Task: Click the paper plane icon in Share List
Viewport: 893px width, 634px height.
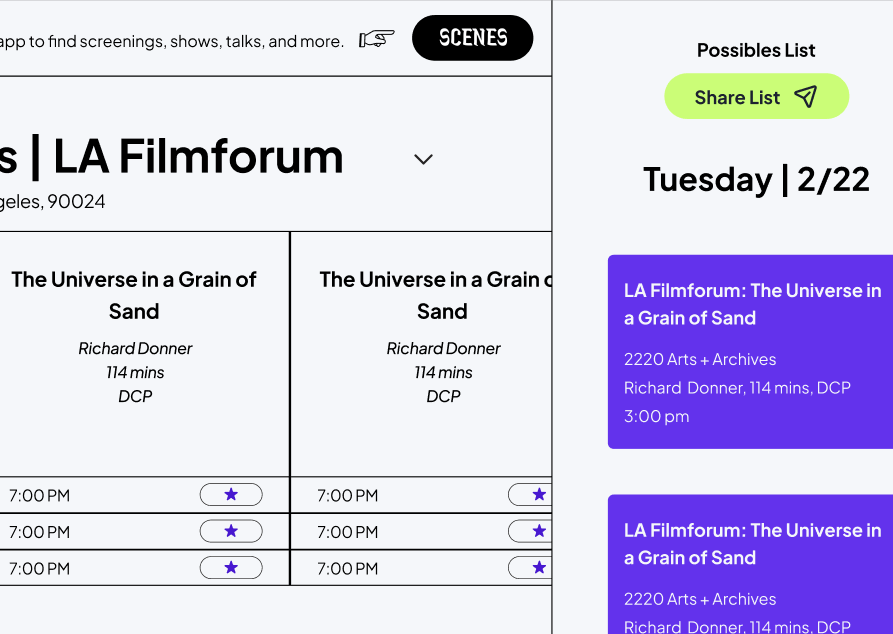Action: [x=805, y=96]
